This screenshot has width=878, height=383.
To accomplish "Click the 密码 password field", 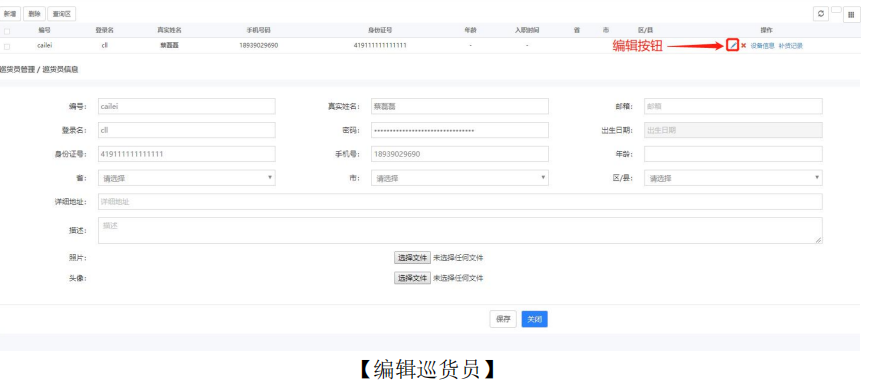I will [x=460, y=130].
